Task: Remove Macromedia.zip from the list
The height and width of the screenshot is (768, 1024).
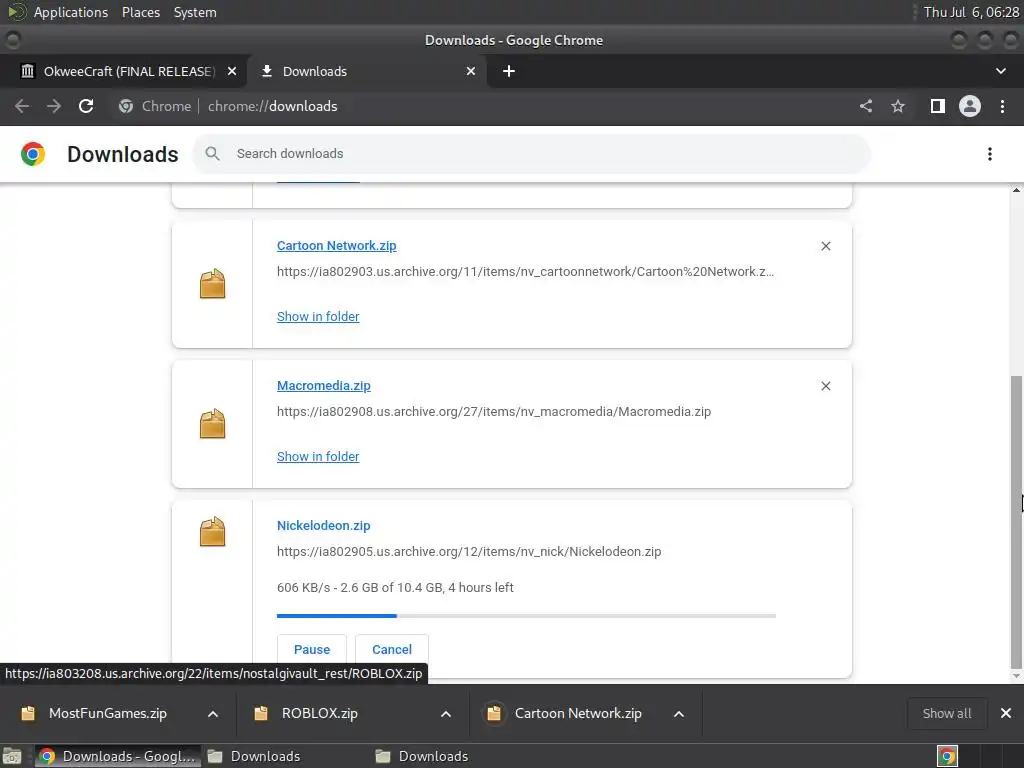Action: pyautogui.click(x=825, y=386)
